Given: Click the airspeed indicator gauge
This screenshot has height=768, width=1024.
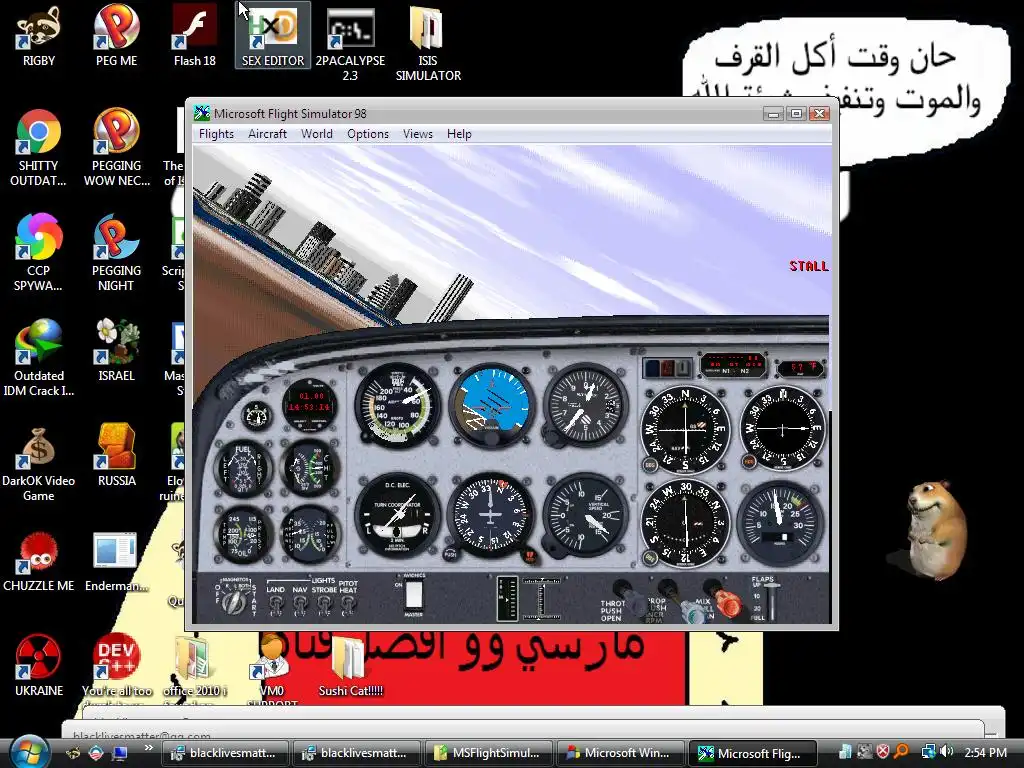Looking at the screenshot, I should (x=397, y=405).
